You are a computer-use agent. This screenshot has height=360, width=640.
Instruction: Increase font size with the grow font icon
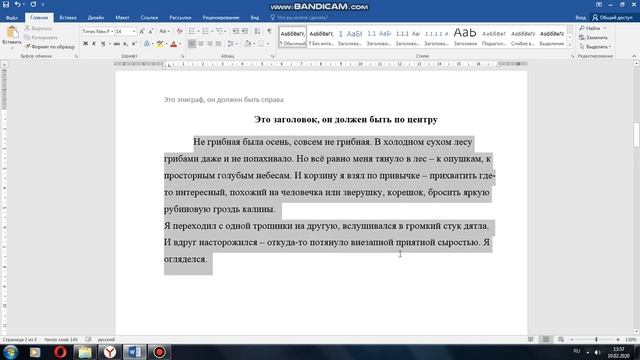point(142,31)
